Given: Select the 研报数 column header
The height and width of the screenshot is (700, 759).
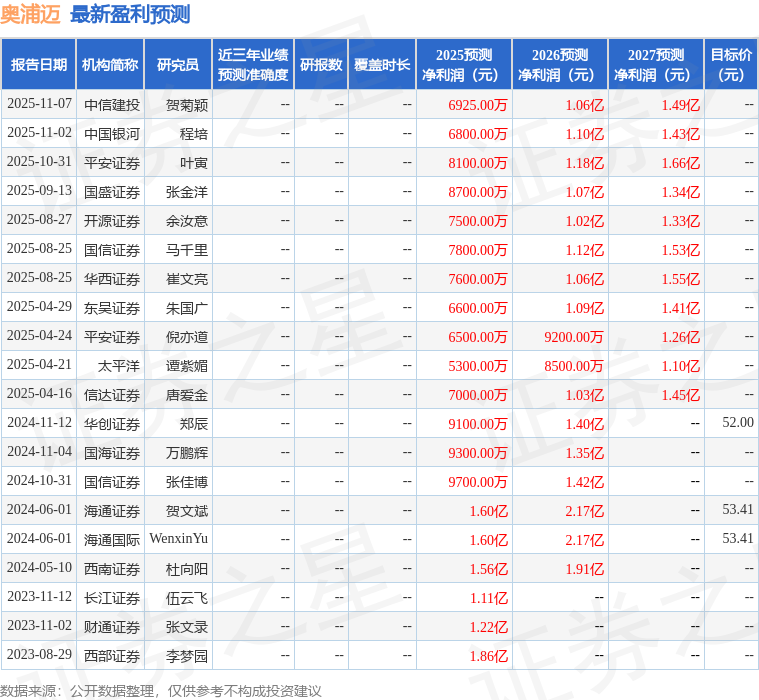Looking at the screenshot, I should click(x=321, y=64).
